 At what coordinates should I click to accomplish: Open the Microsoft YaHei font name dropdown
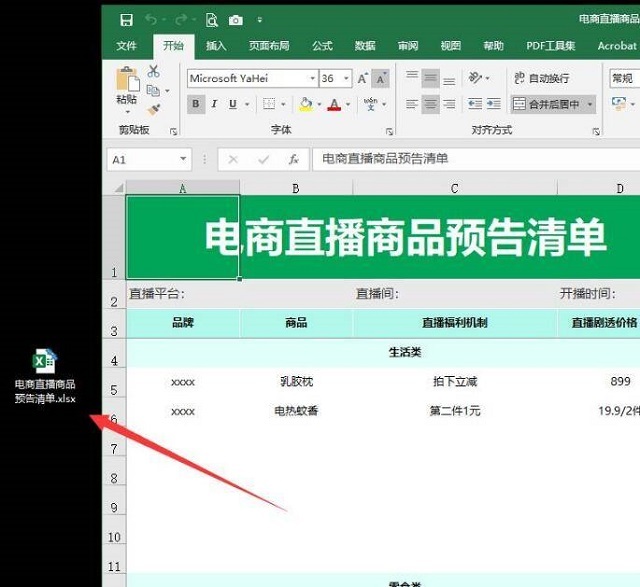(312, 78)
